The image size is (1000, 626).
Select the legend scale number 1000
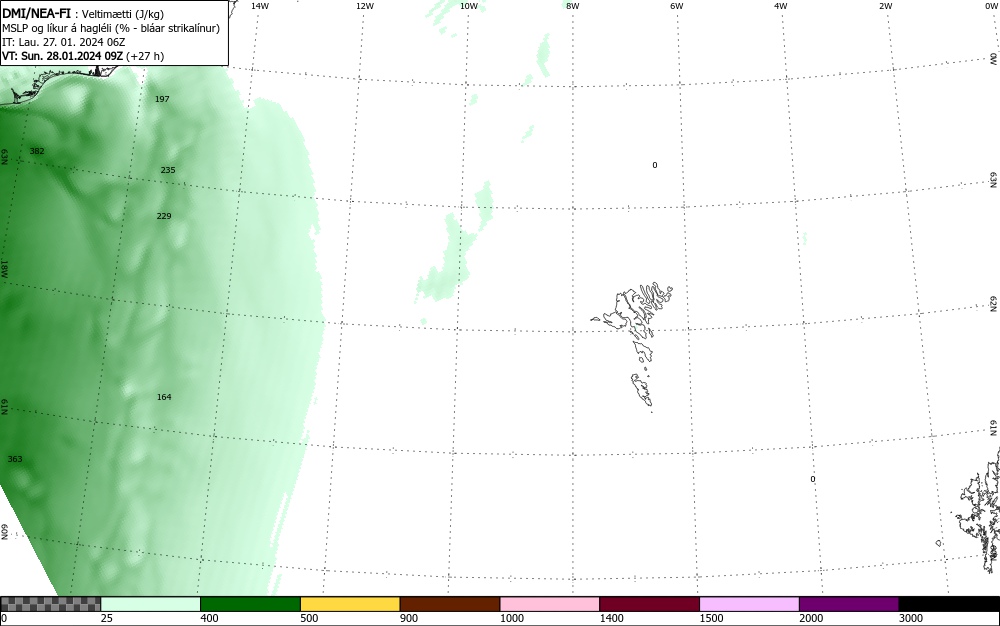[x=511, y=618]
